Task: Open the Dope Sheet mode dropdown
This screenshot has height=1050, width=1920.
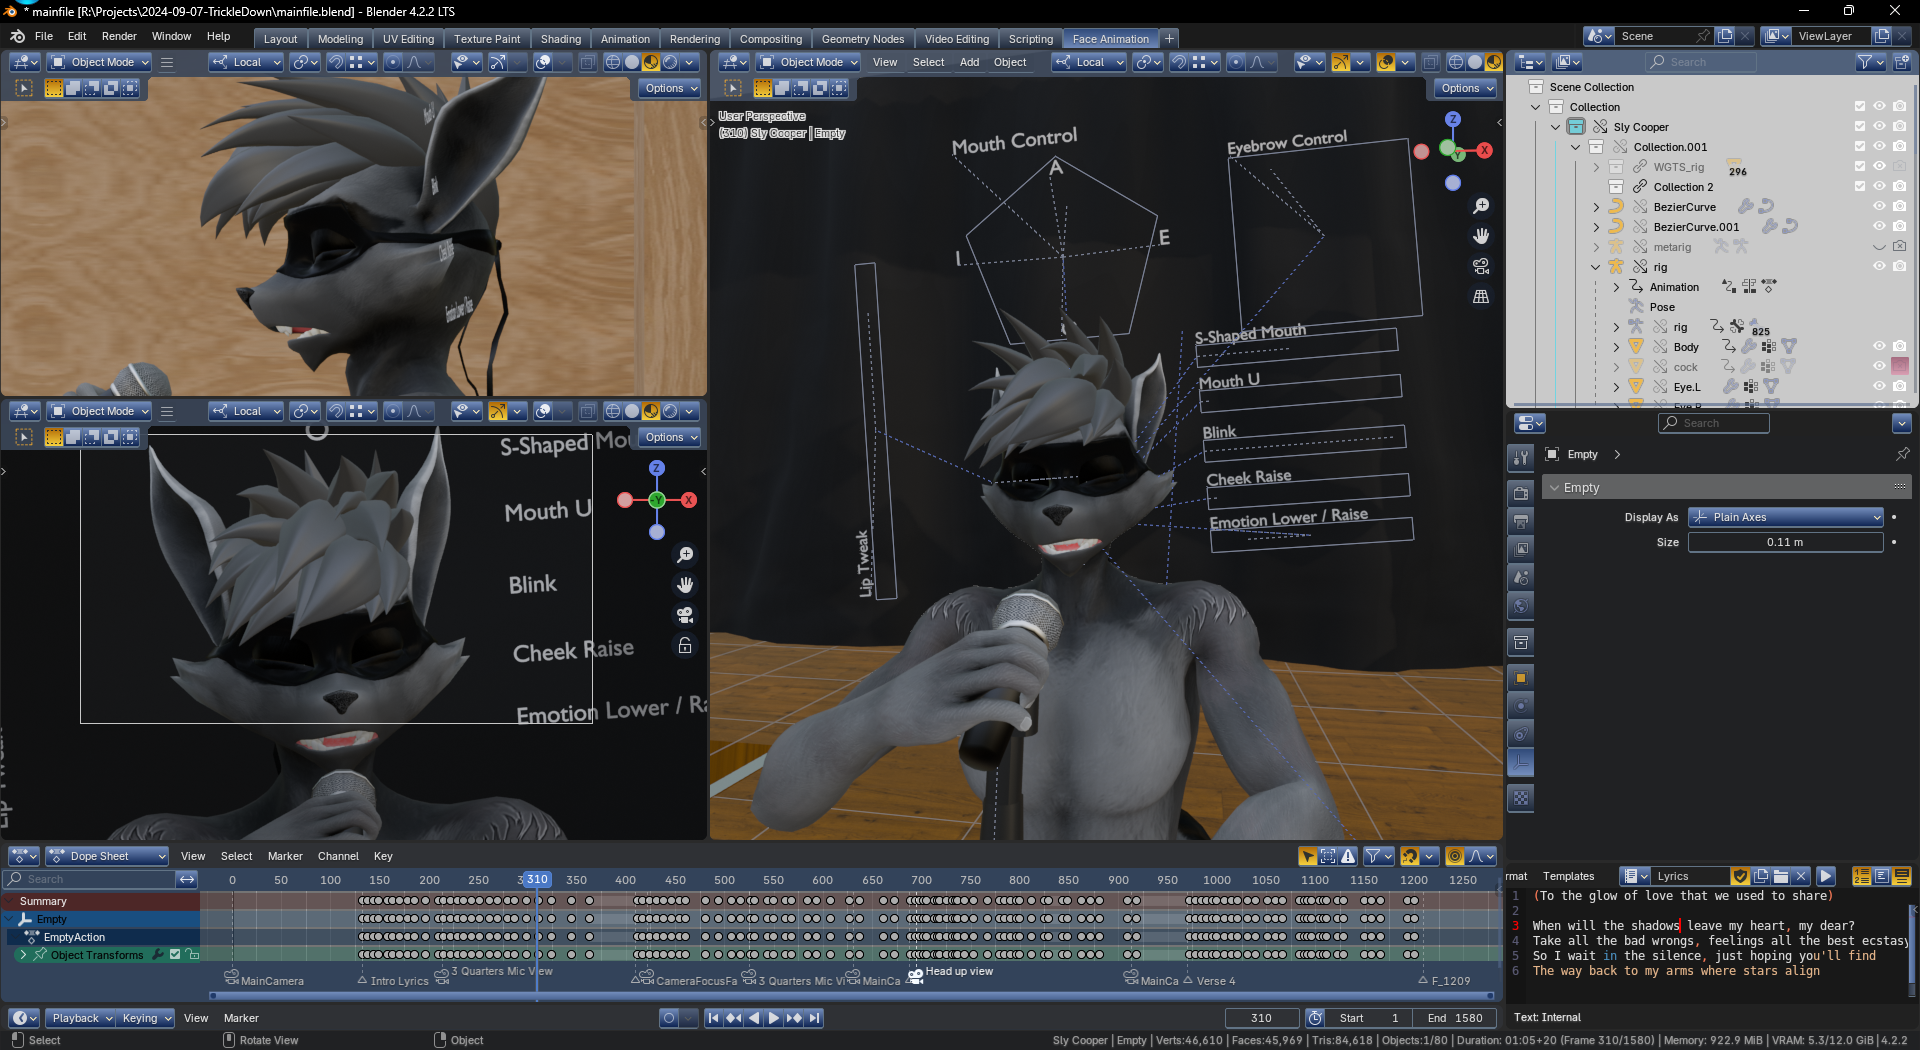Action: (107, 856)
